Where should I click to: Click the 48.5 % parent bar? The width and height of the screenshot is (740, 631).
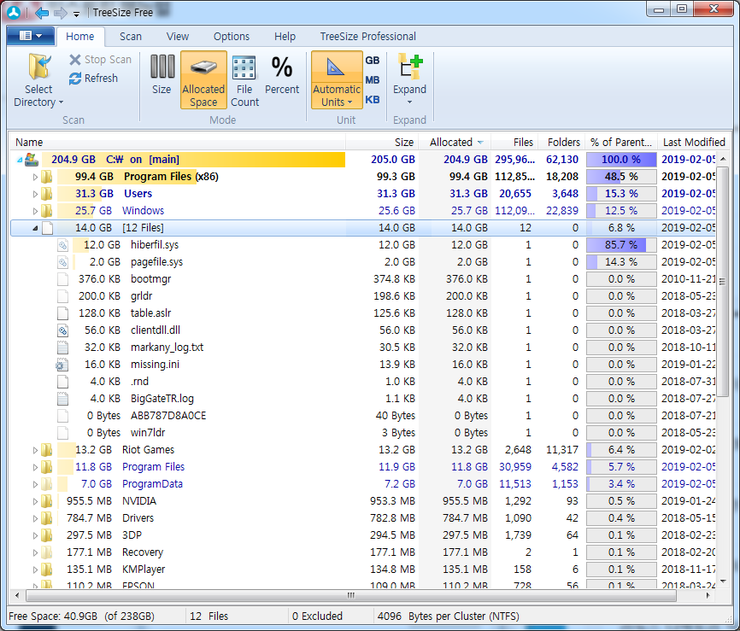tap(621, 177)
